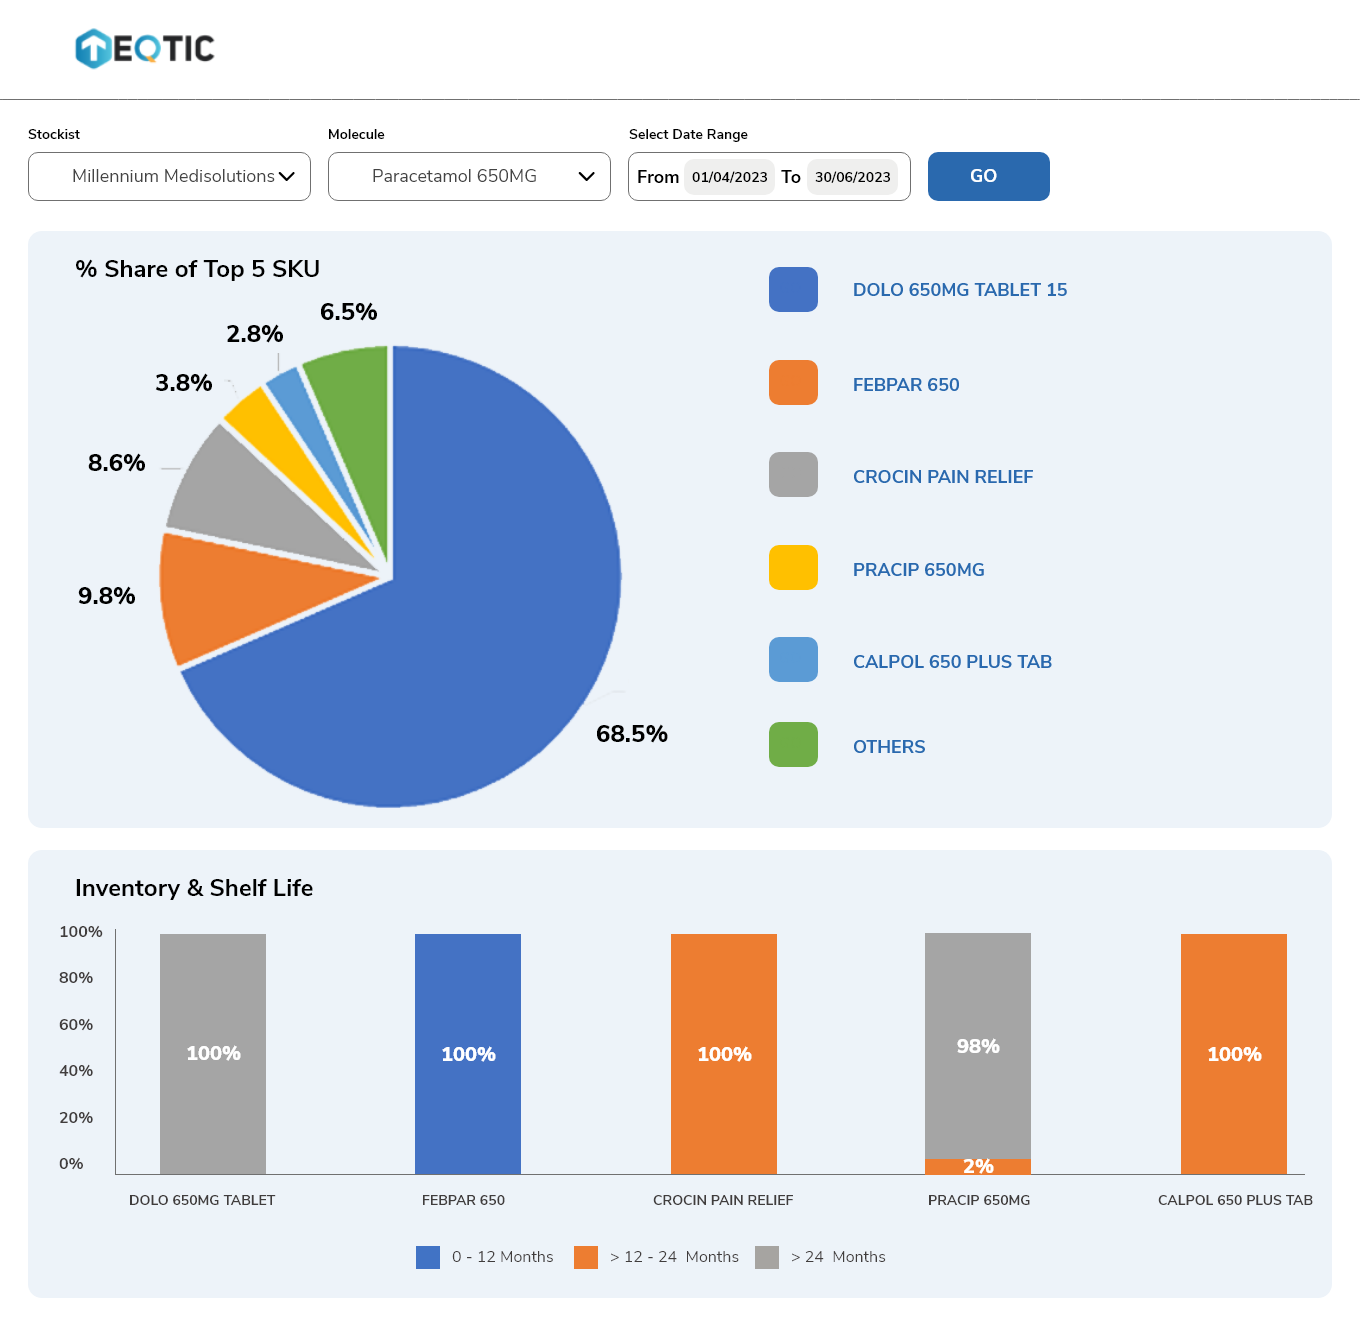Click the FEBPAR 650 orange legend swatch
The image size is (1360, 1322).
(x=793, y=383)
